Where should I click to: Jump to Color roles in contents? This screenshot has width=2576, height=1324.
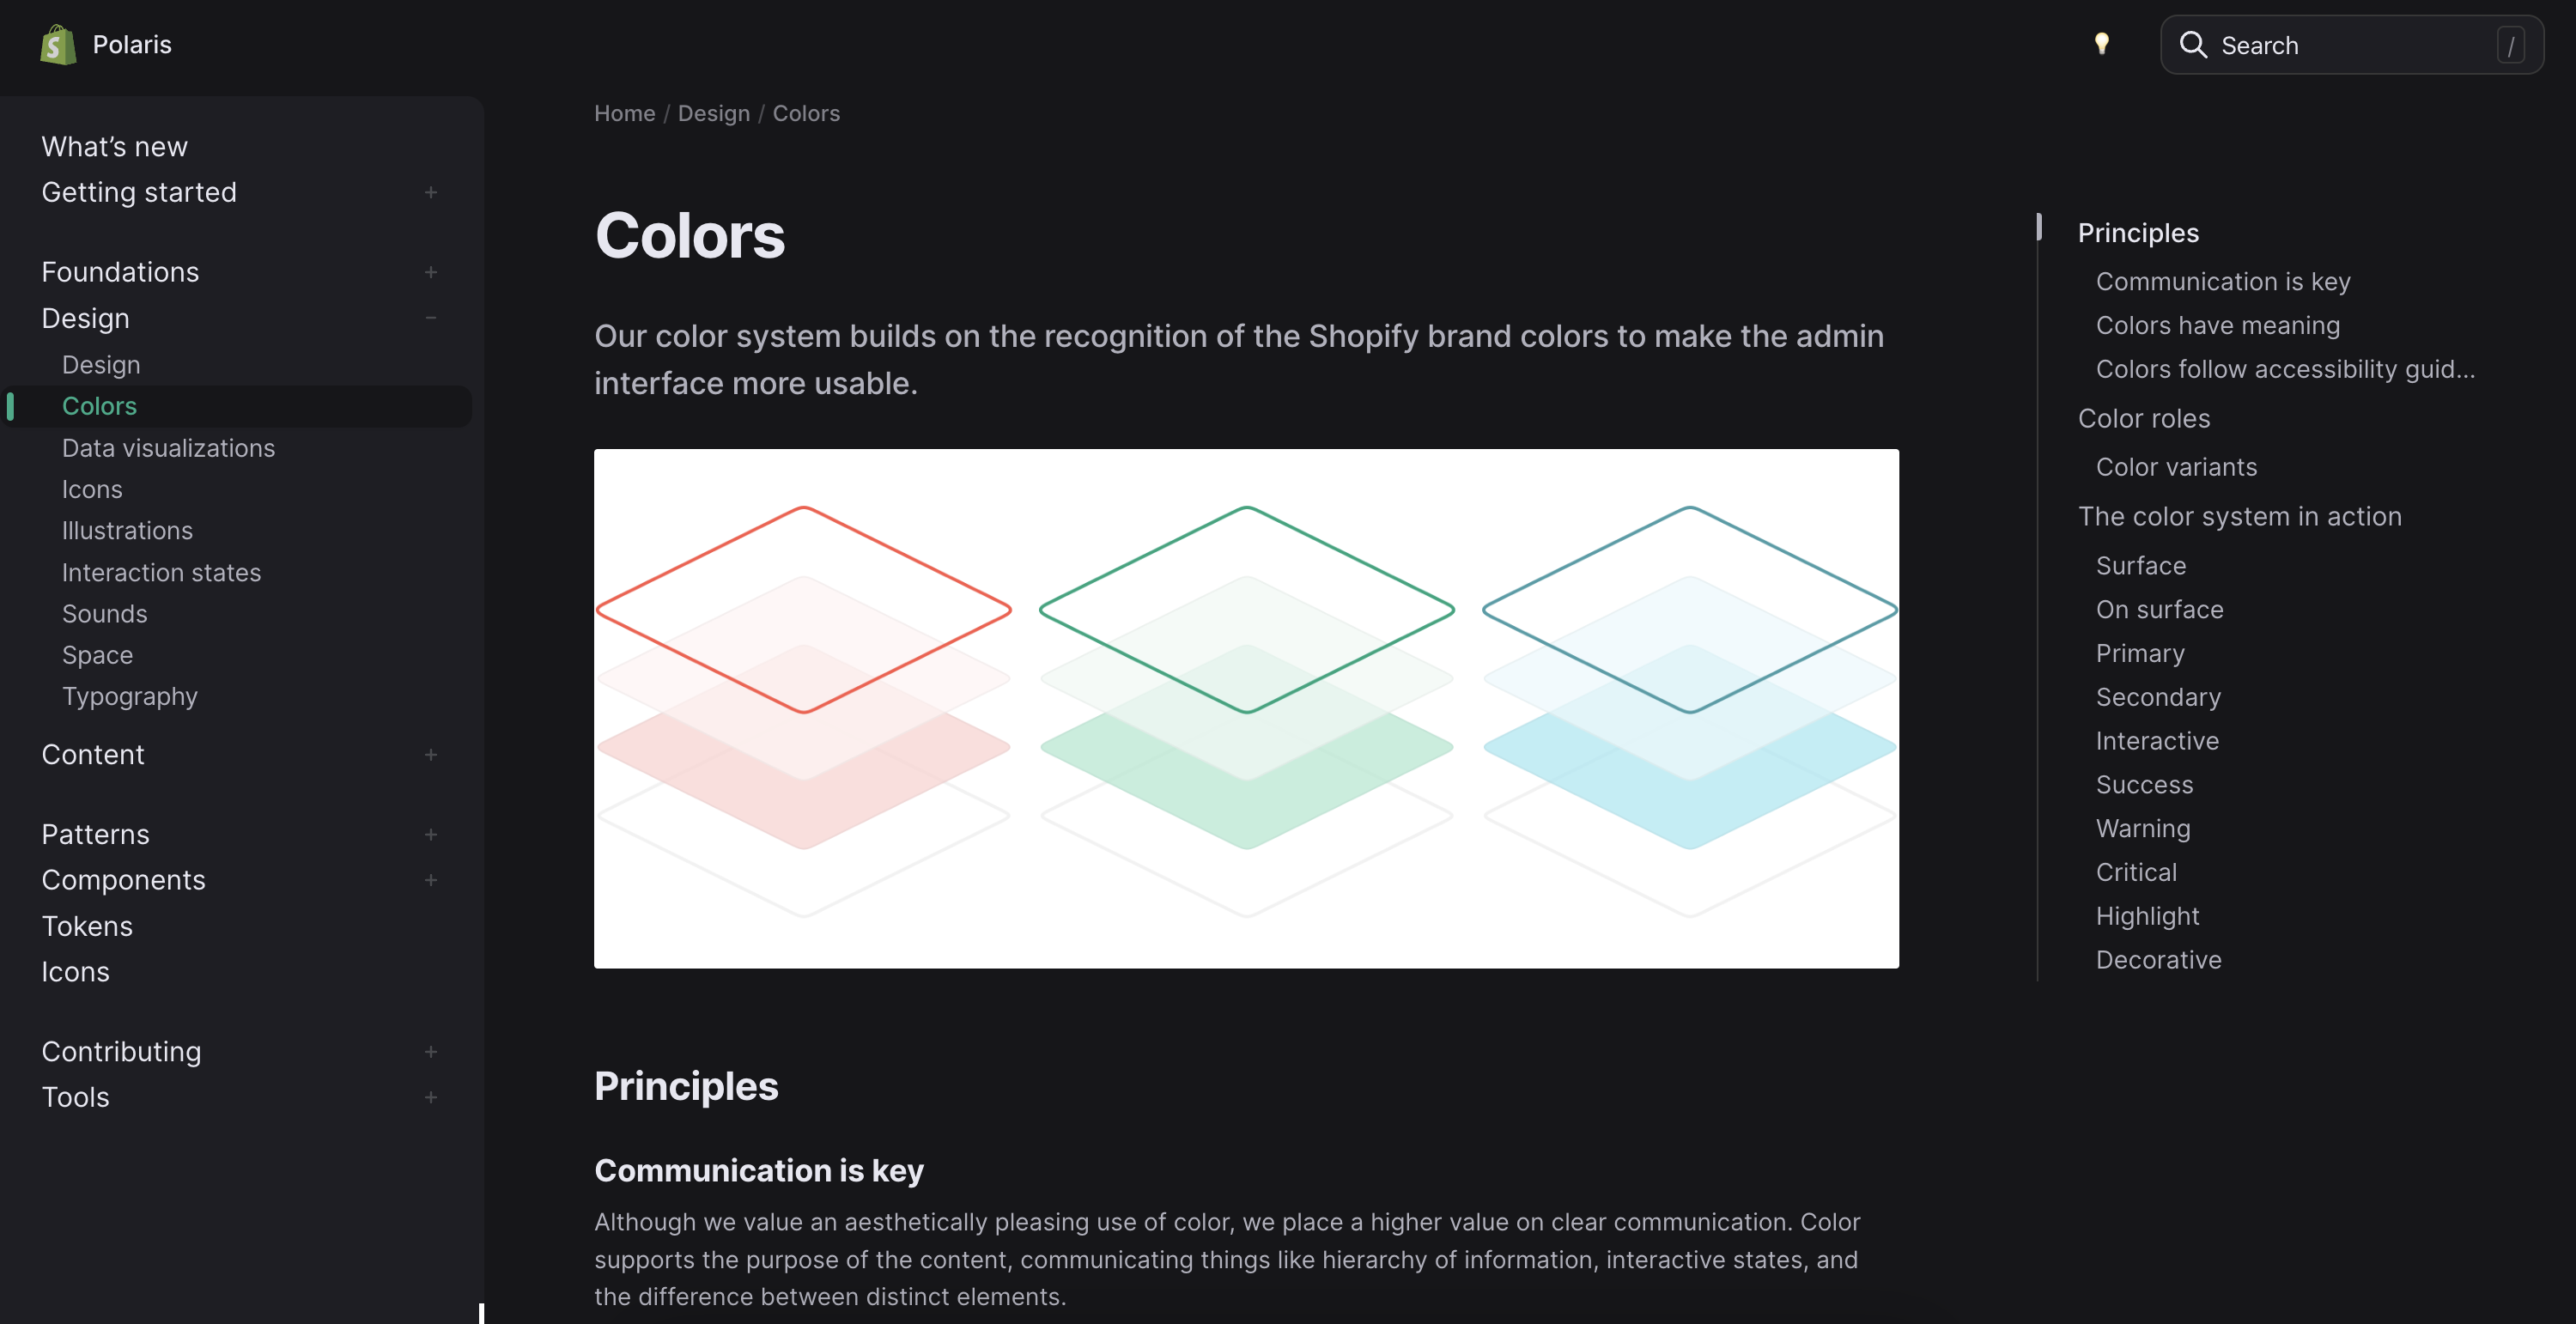(x=2143, y=418)
